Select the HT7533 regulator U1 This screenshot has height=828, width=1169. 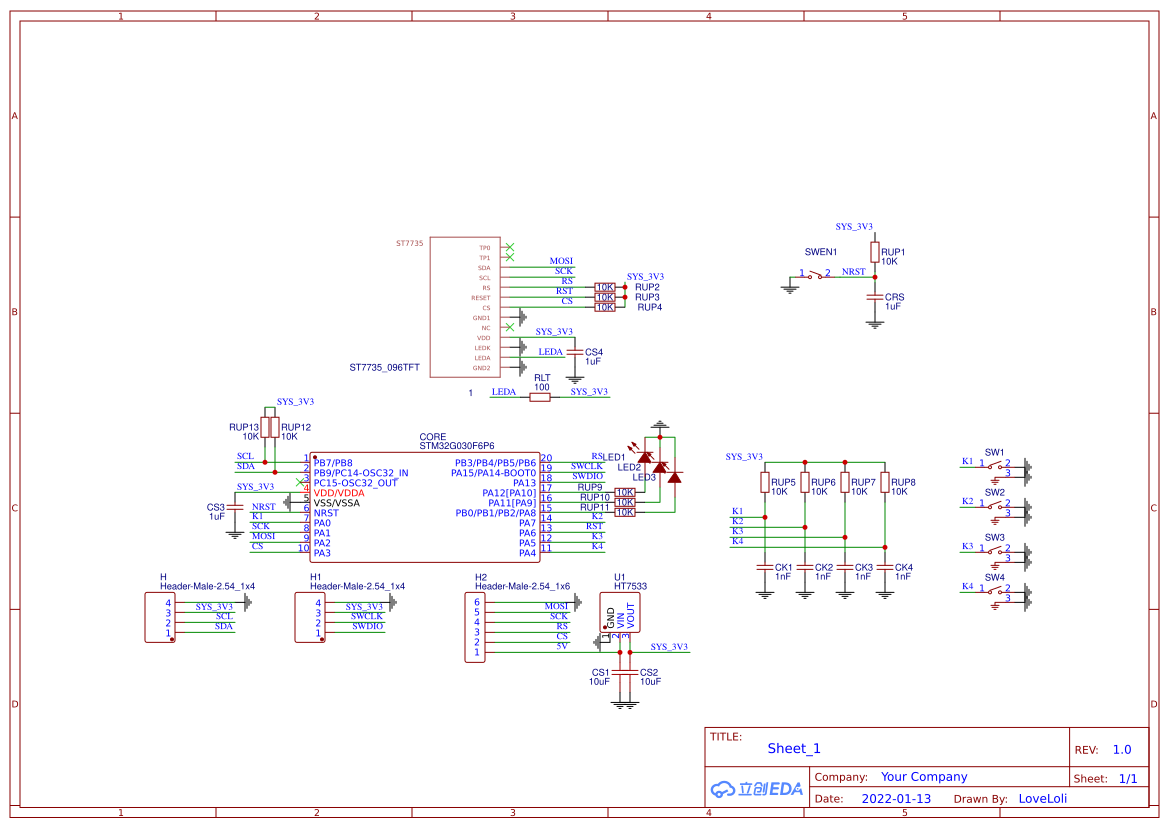click(620, 612)
